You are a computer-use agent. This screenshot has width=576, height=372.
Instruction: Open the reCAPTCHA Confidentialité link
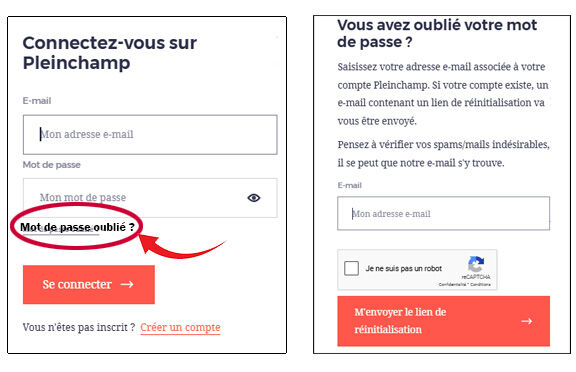452,285
